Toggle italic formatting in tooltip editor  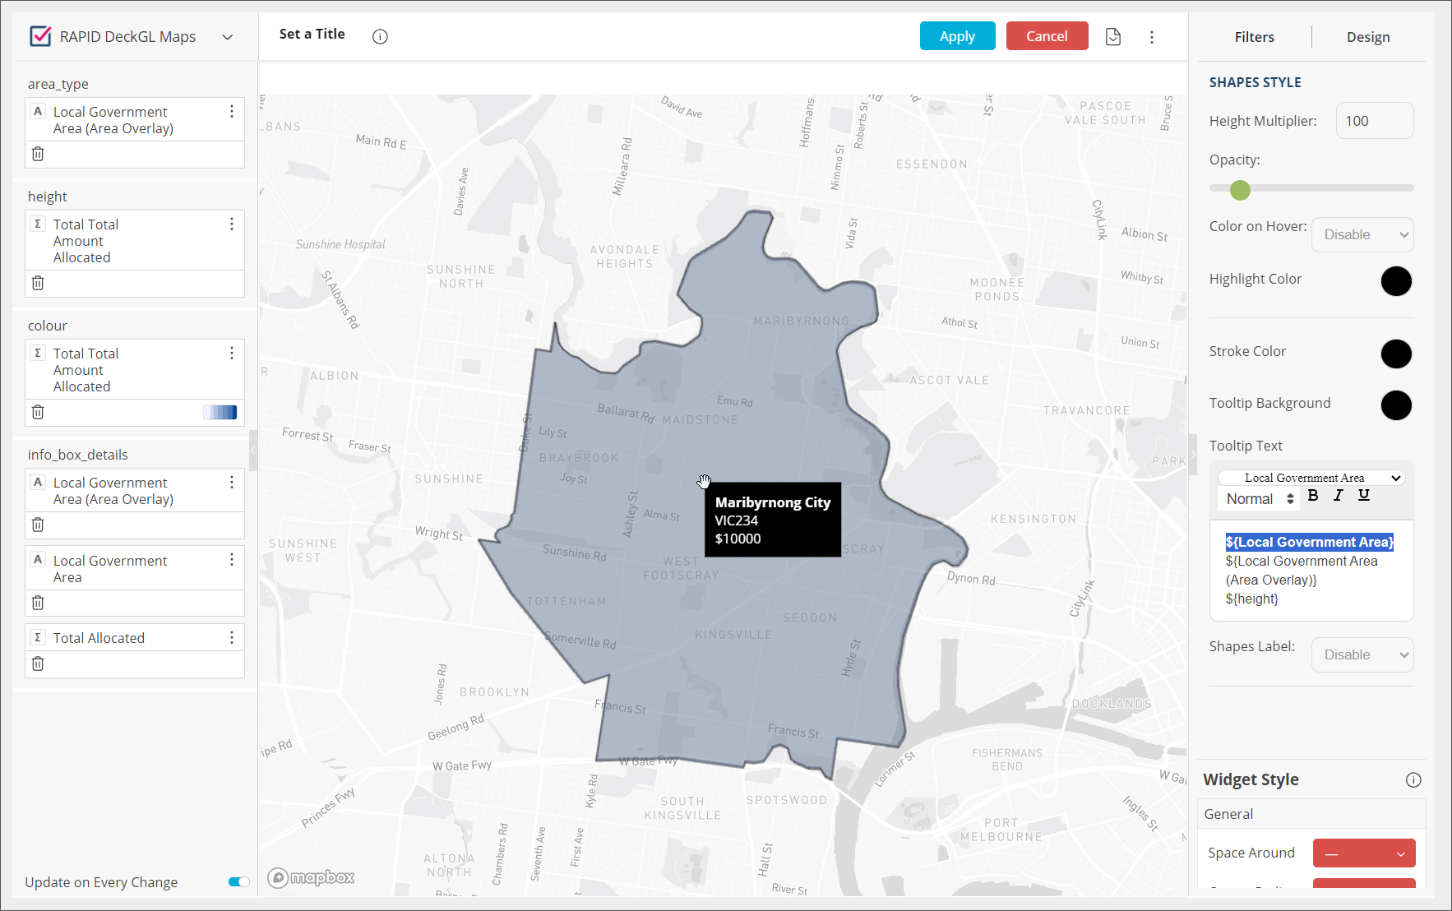point(1338,496)
